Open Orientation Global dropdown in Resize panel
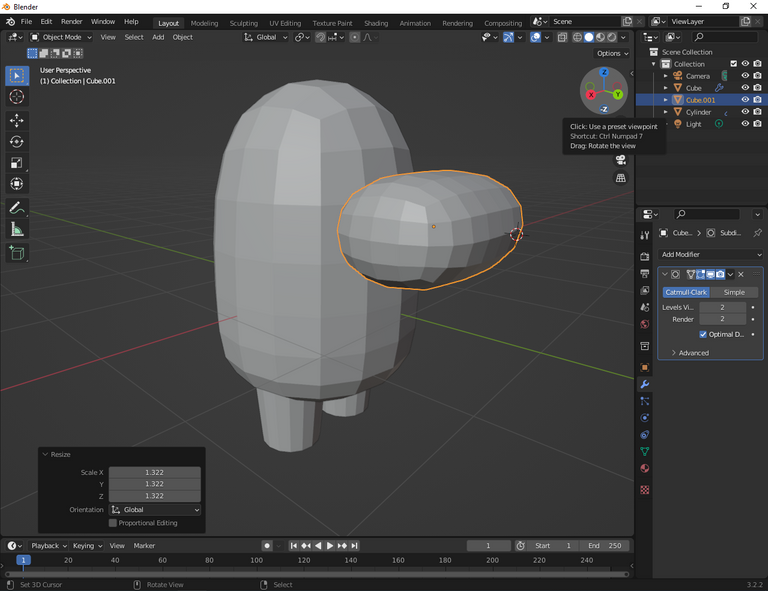 click(x=155, y=510)
